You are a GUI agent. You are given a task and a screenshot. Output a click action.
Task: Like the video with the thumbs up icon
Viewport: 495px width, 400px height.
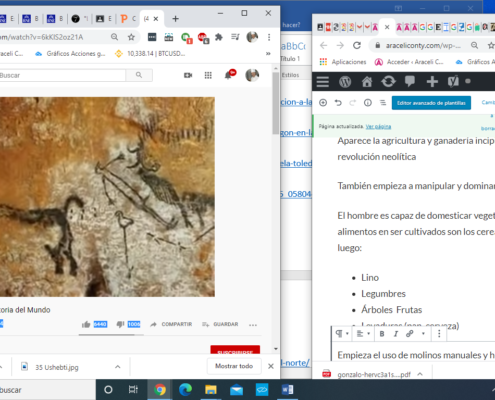point(86,324)
